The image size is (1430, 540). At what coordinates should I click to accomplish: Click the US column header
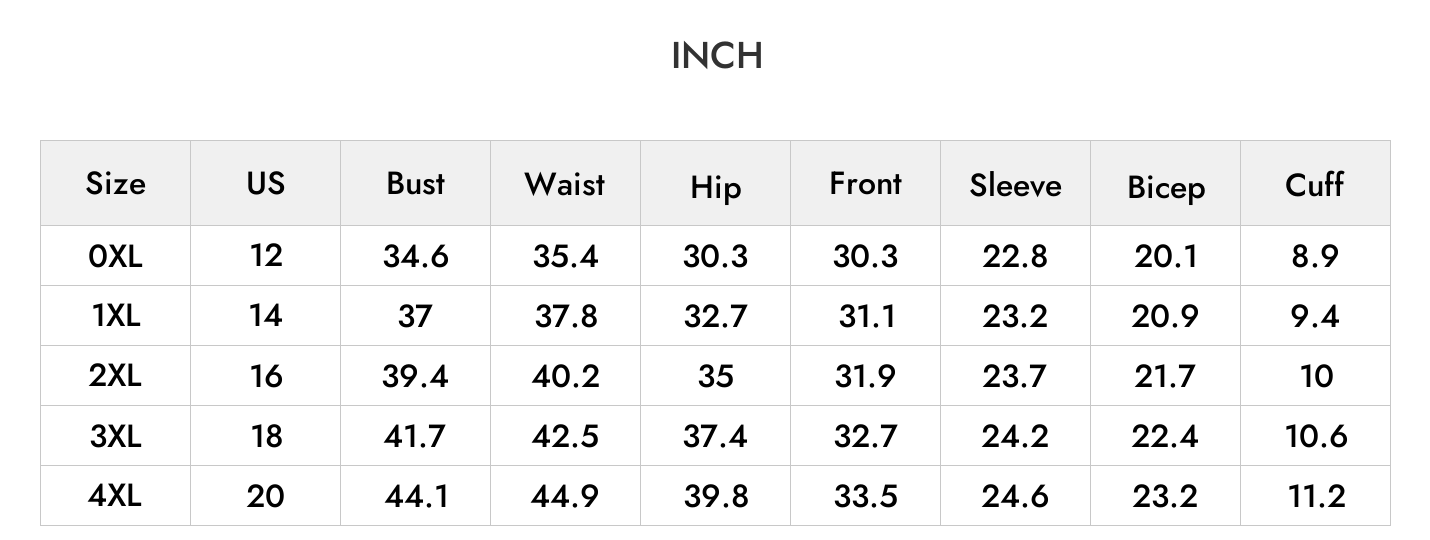[x=265, y=183]
